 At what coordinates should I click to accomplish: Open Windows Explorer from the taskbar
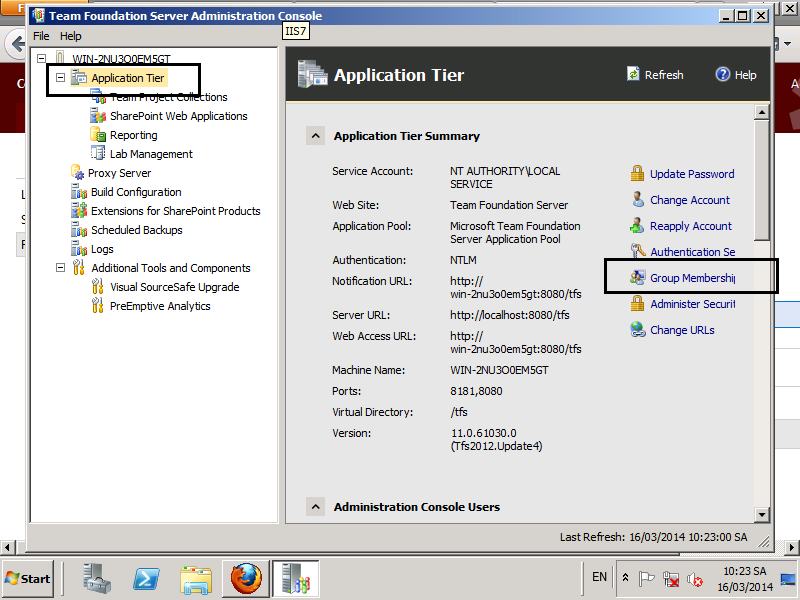tap(196, 580)
